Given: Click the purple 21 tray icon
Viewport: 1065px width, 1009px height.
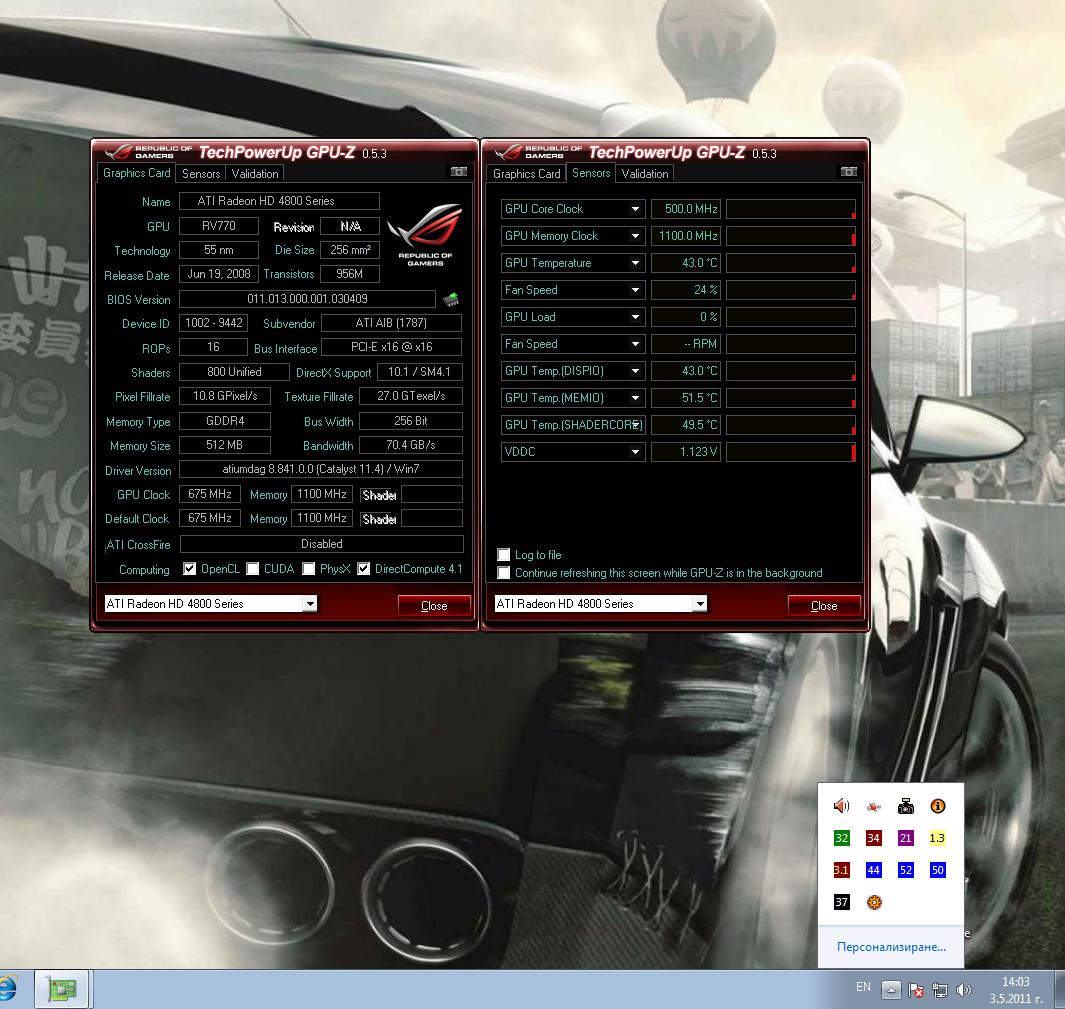Looking at the screenshot, I should coord(905,838).
